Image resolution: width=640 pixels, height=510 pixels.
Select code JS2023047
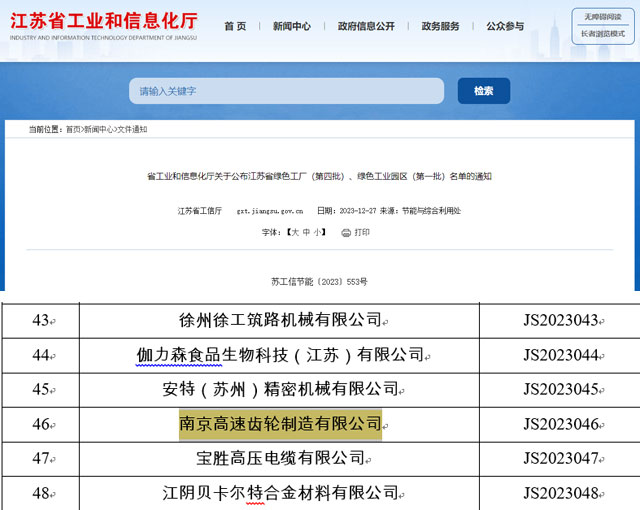561,458
